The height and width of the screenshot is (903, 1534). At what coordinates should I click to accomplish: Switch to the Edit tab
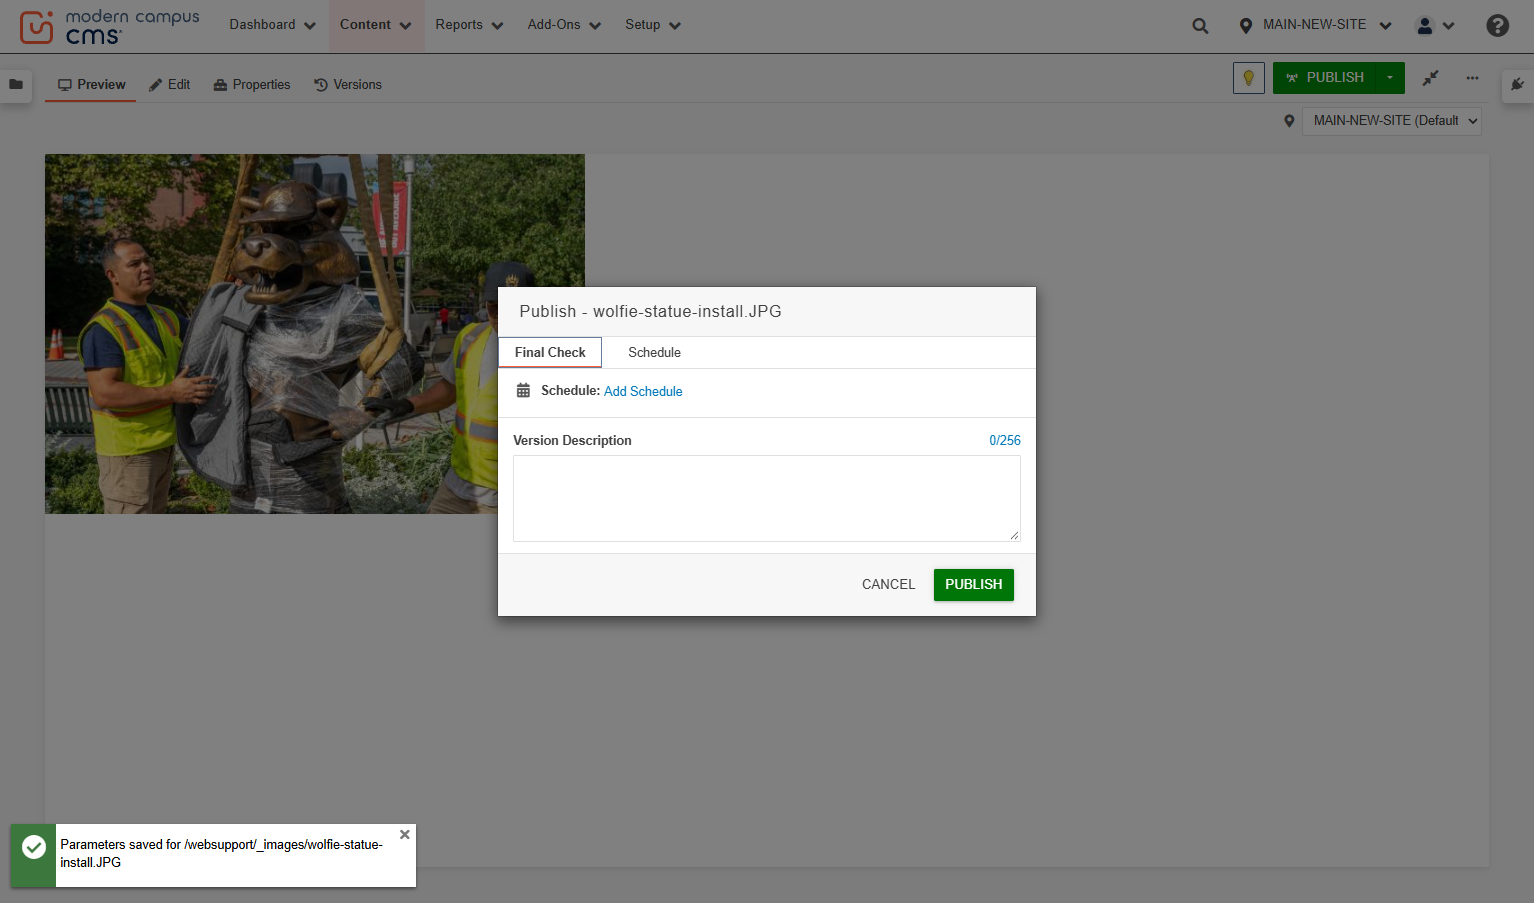pyautogui.click(x=169, y=85)
